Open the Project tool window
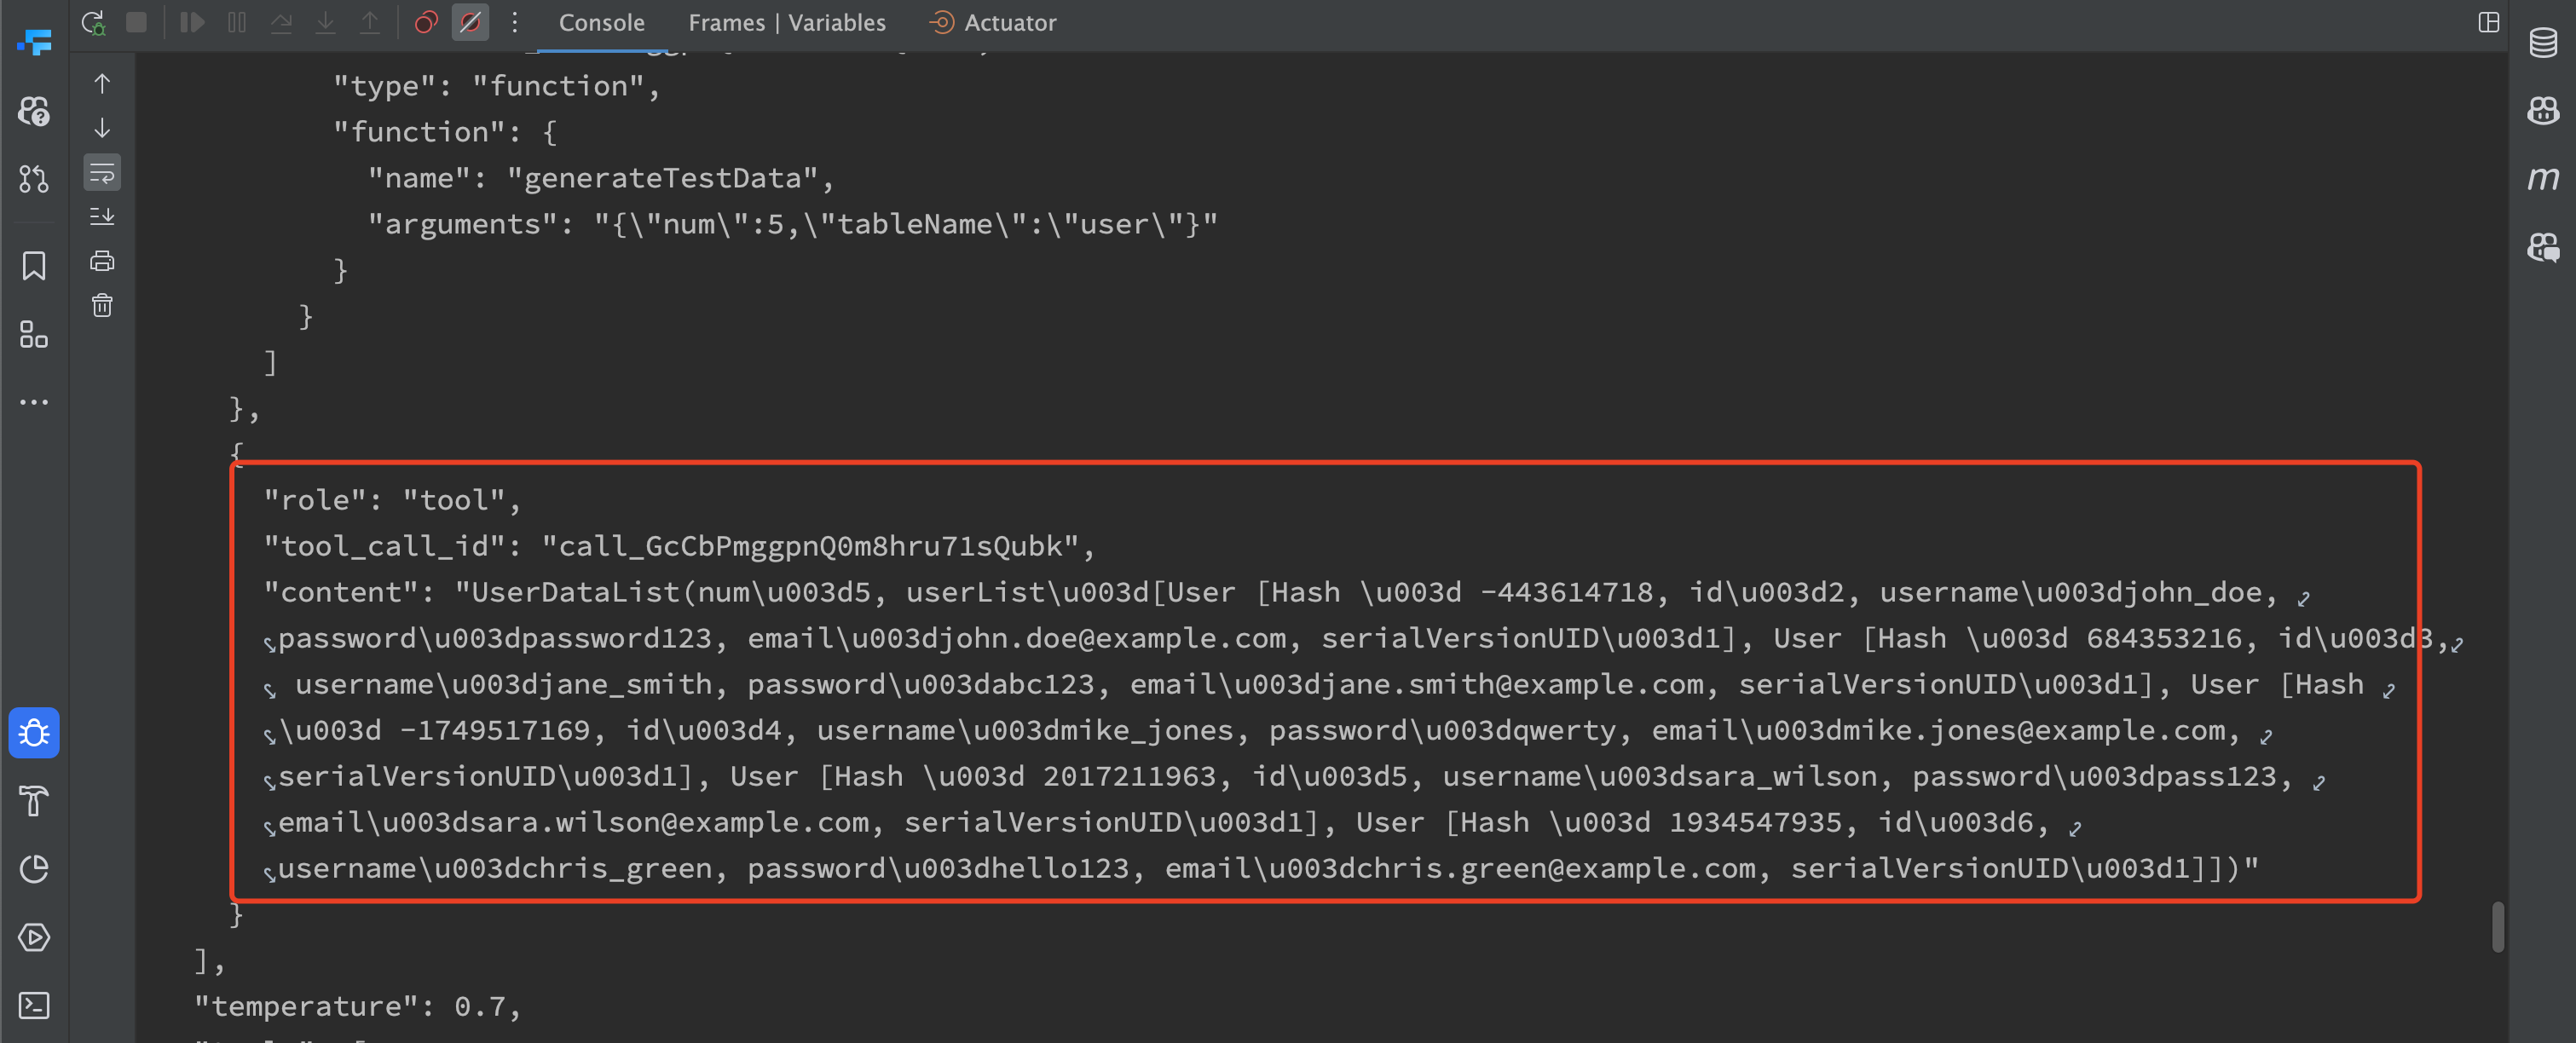 coord(34,43)
